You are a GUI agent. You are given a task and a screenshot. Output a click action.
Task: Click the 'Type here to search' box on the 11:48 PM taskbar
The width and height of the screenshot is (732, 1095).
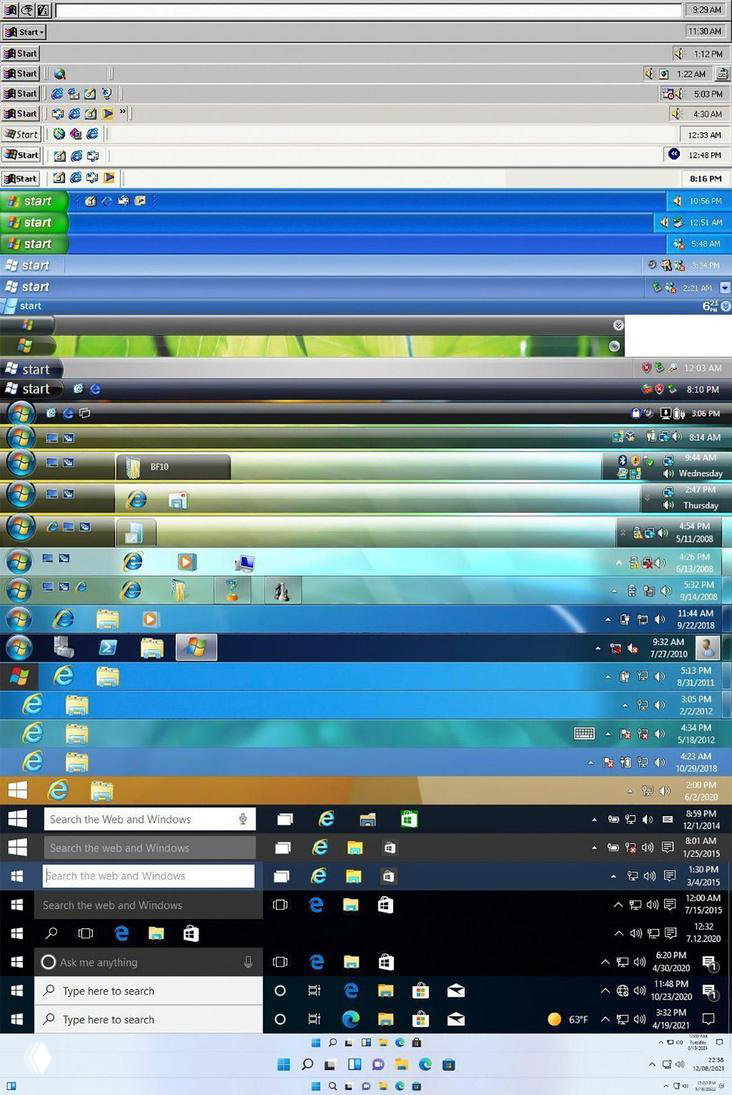point(148,991)
